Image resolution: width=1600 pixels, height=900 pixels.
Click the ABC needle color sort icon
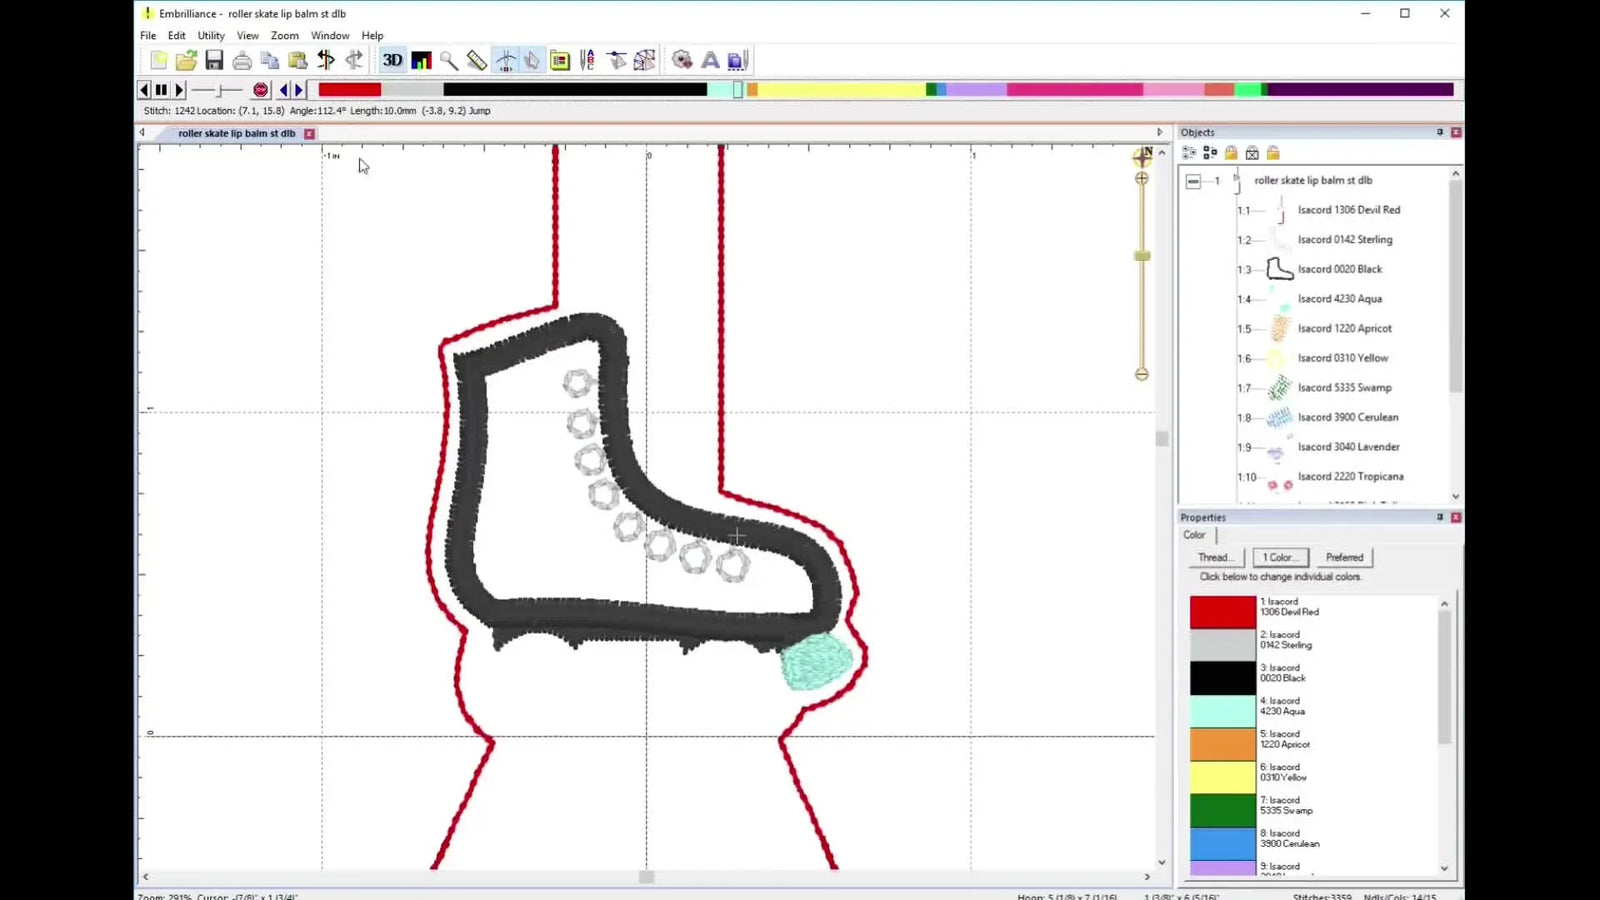(588, 61)
